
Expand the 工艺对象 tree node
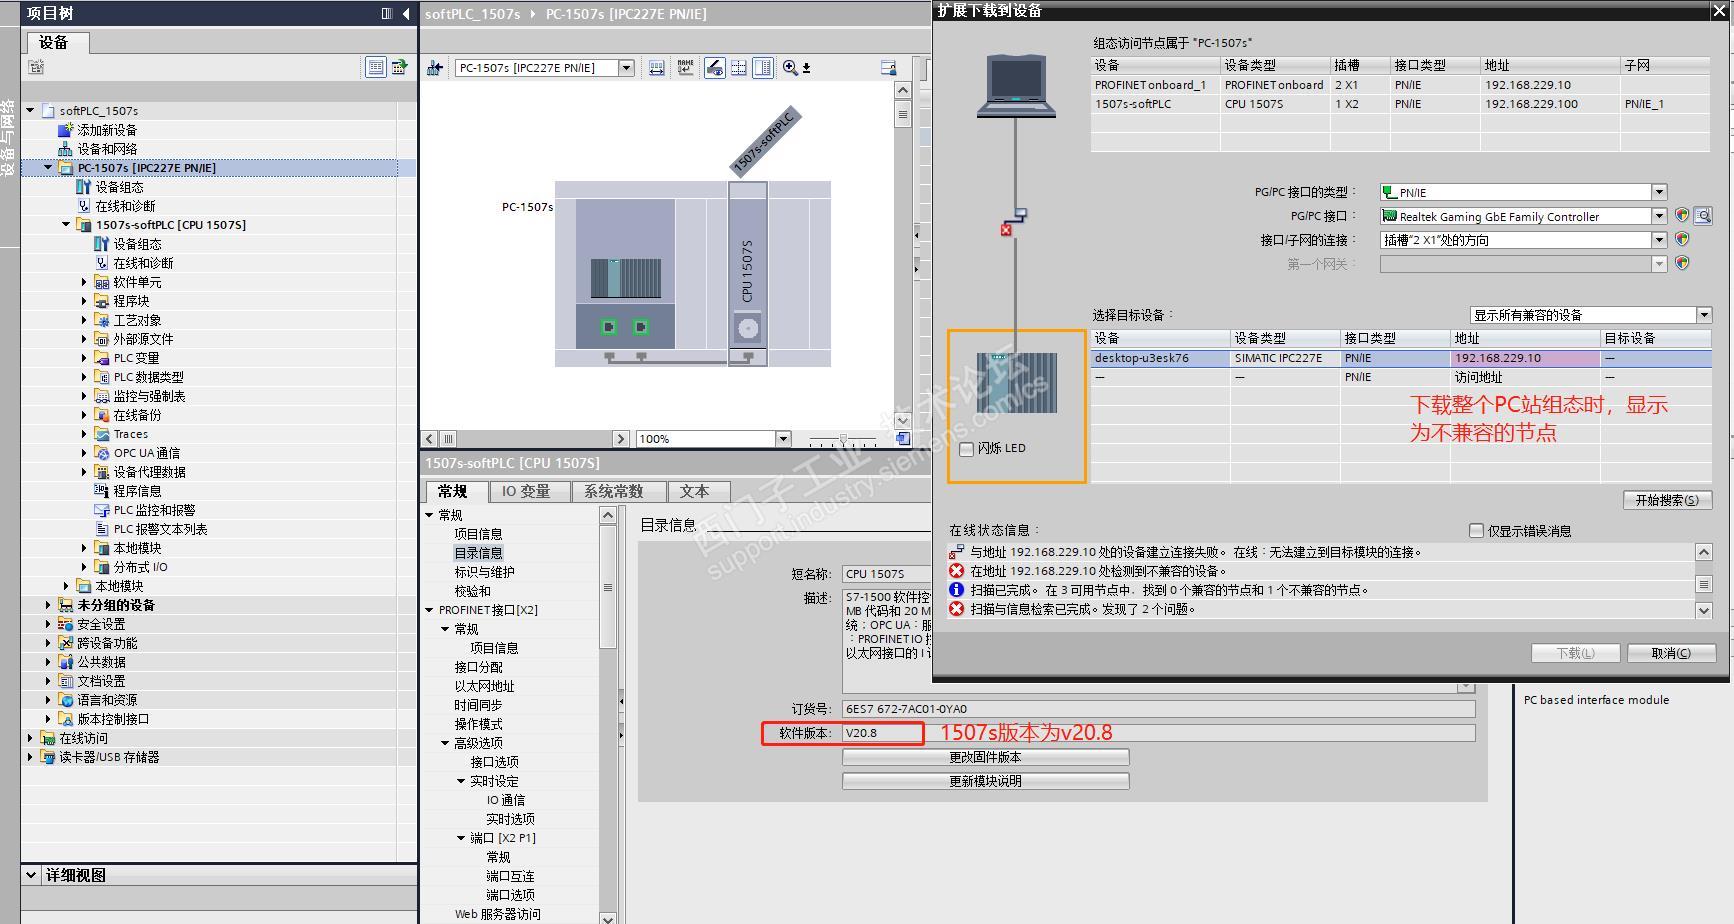(84, 320)
